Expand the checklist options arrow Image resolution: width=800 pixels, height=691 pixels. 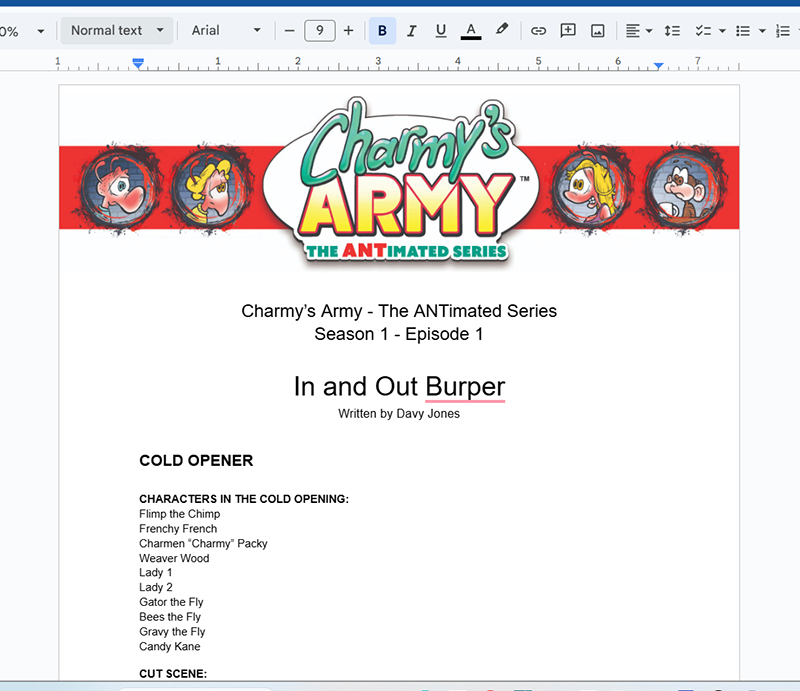(x=722, y=31)
